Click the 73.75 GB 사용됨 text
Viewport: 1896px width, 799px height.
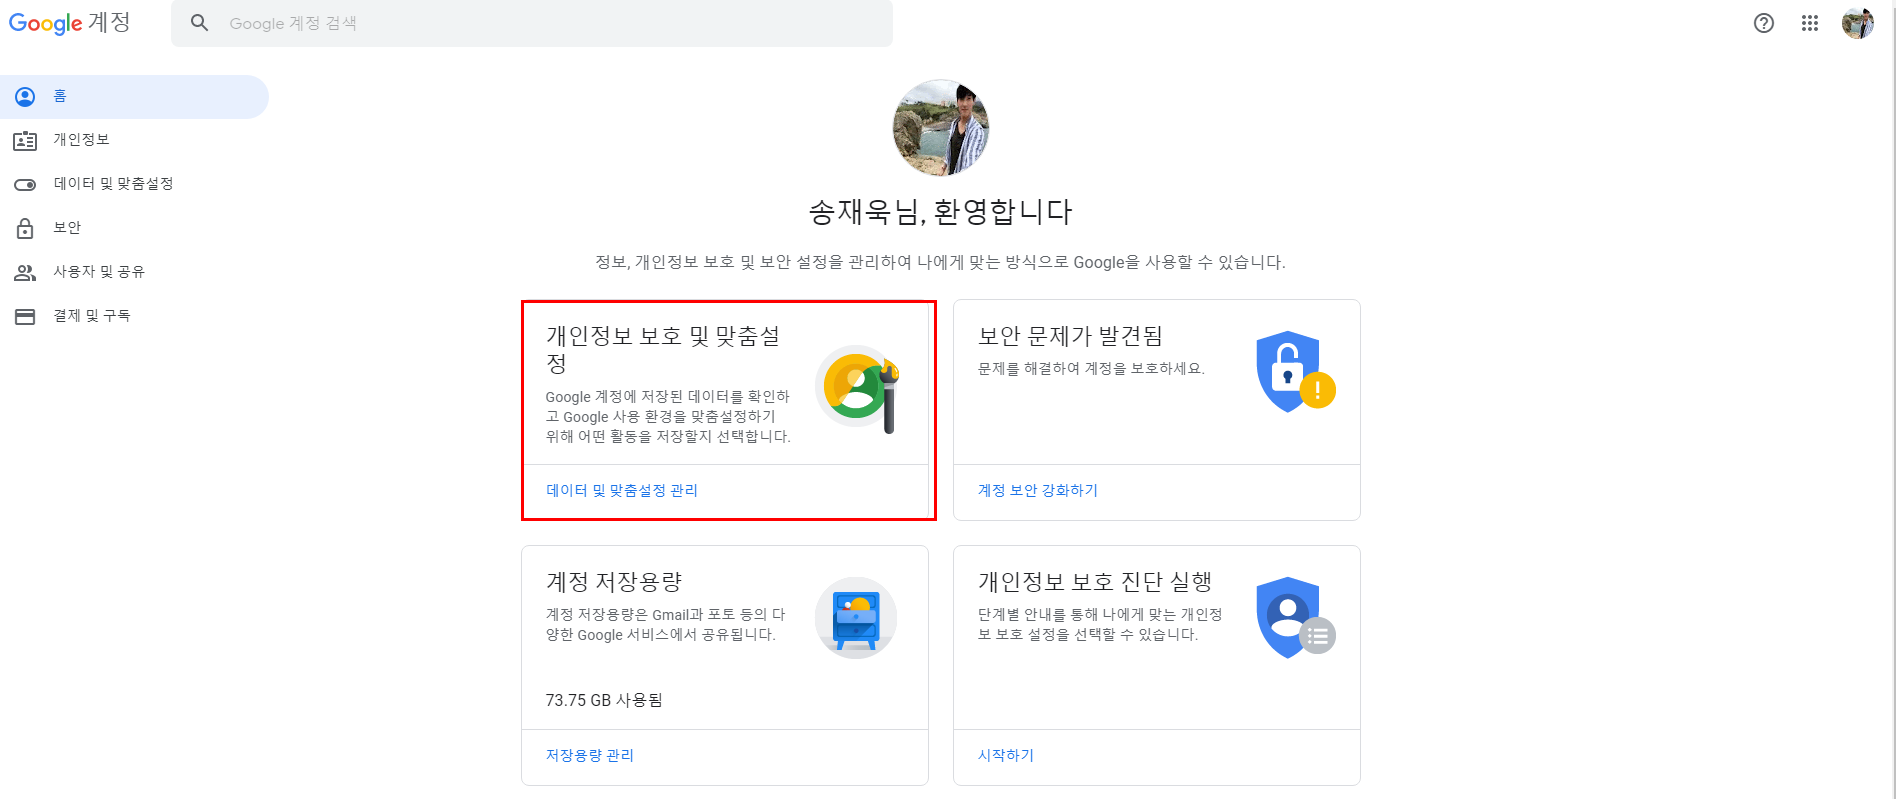point(604,700)
